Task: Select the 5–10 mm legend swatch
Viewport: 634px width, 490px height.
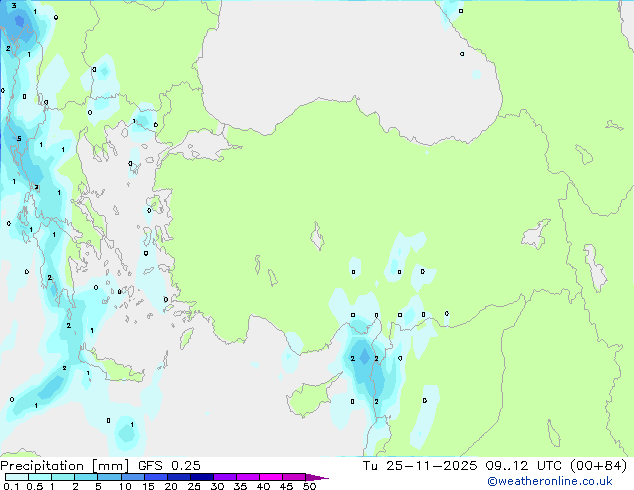Action: (x=109, y=477)
